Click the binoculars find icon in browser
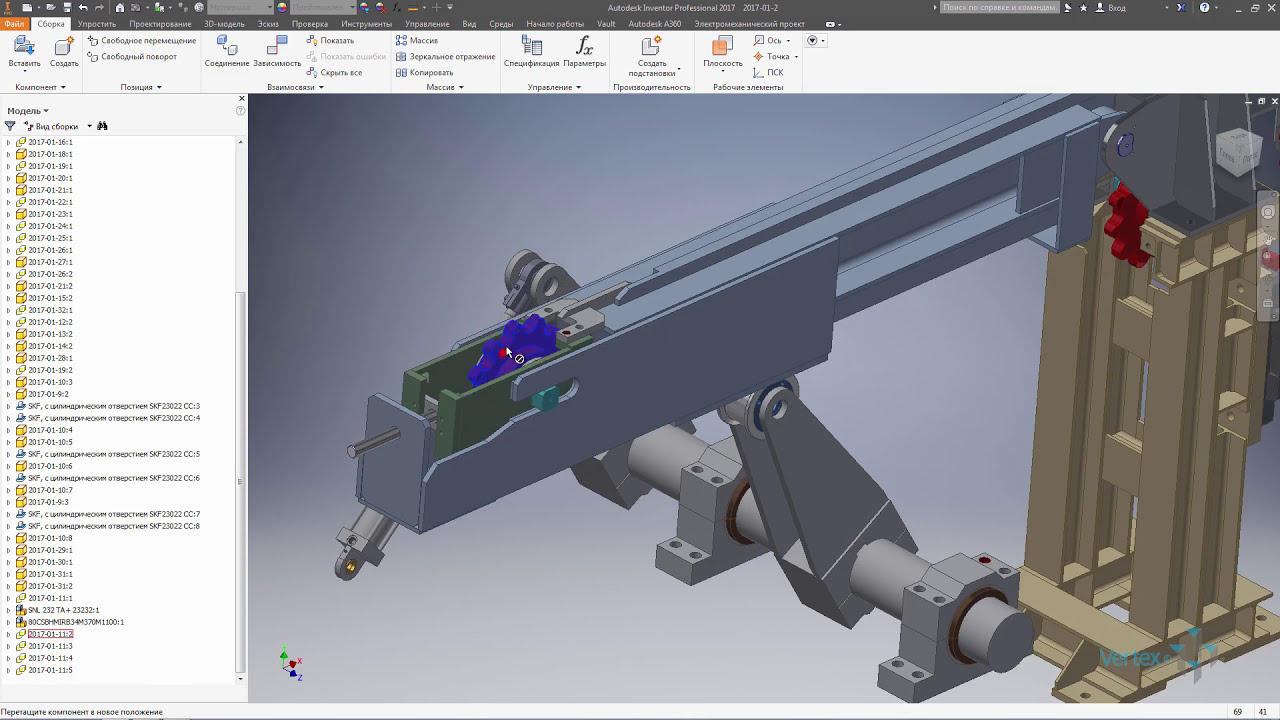This screenshot has height=720, width=1280. 102,126
